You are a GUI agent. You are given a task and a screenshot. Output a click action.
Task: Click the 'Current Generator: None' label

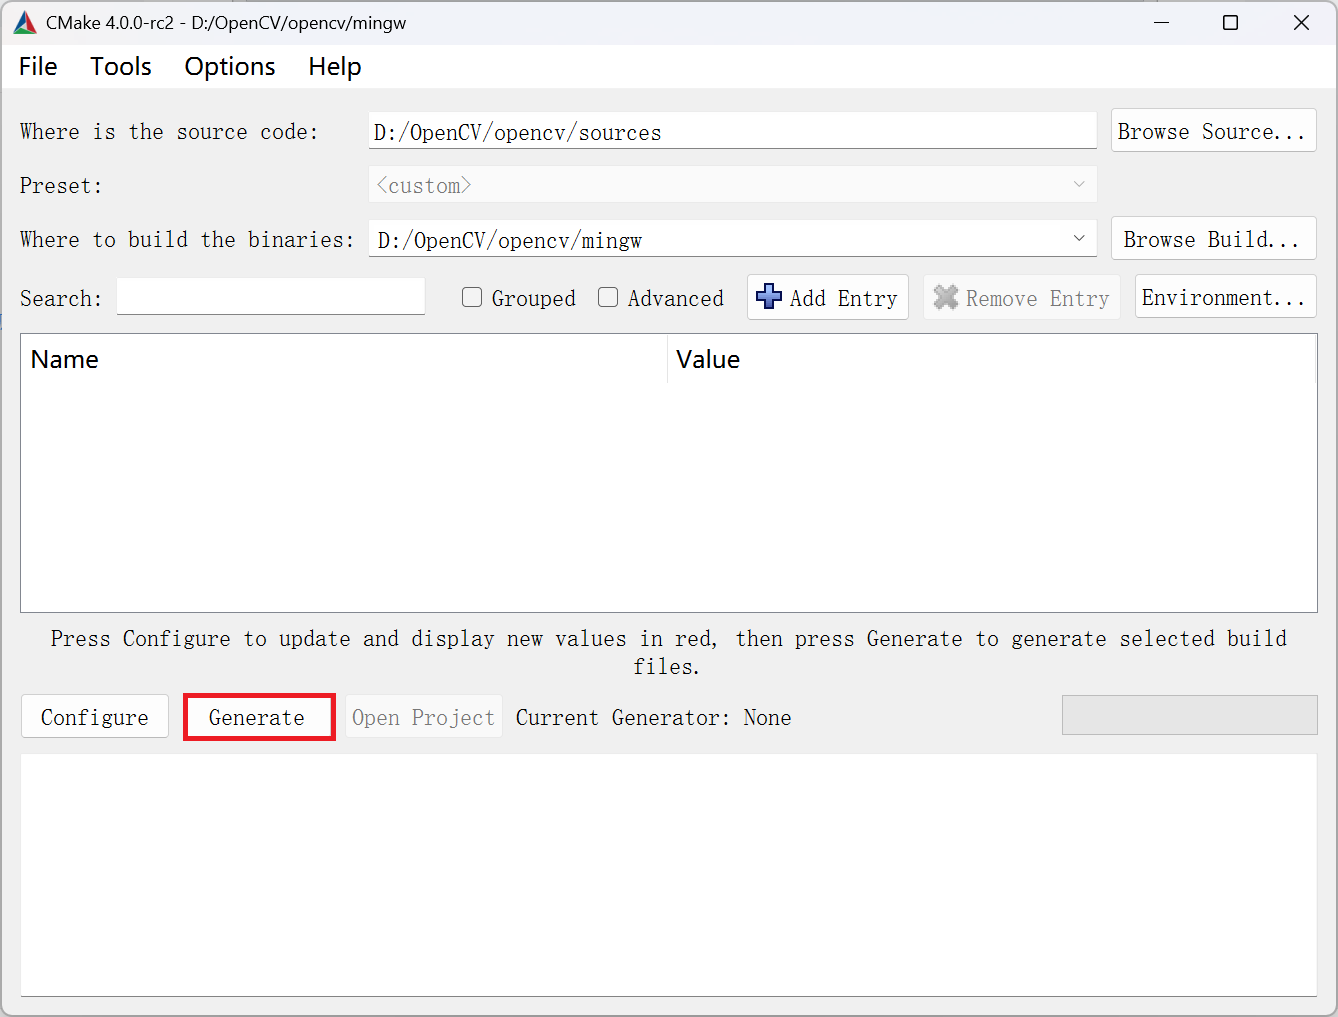654,717
